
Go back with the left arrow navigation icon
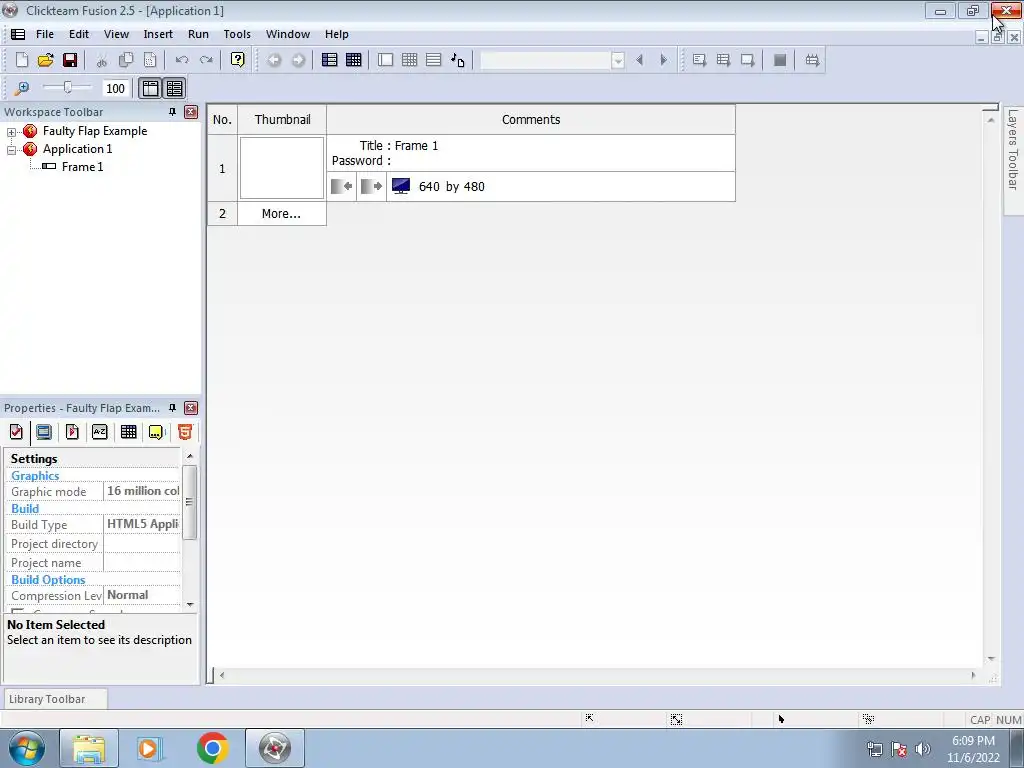[274, 60]
